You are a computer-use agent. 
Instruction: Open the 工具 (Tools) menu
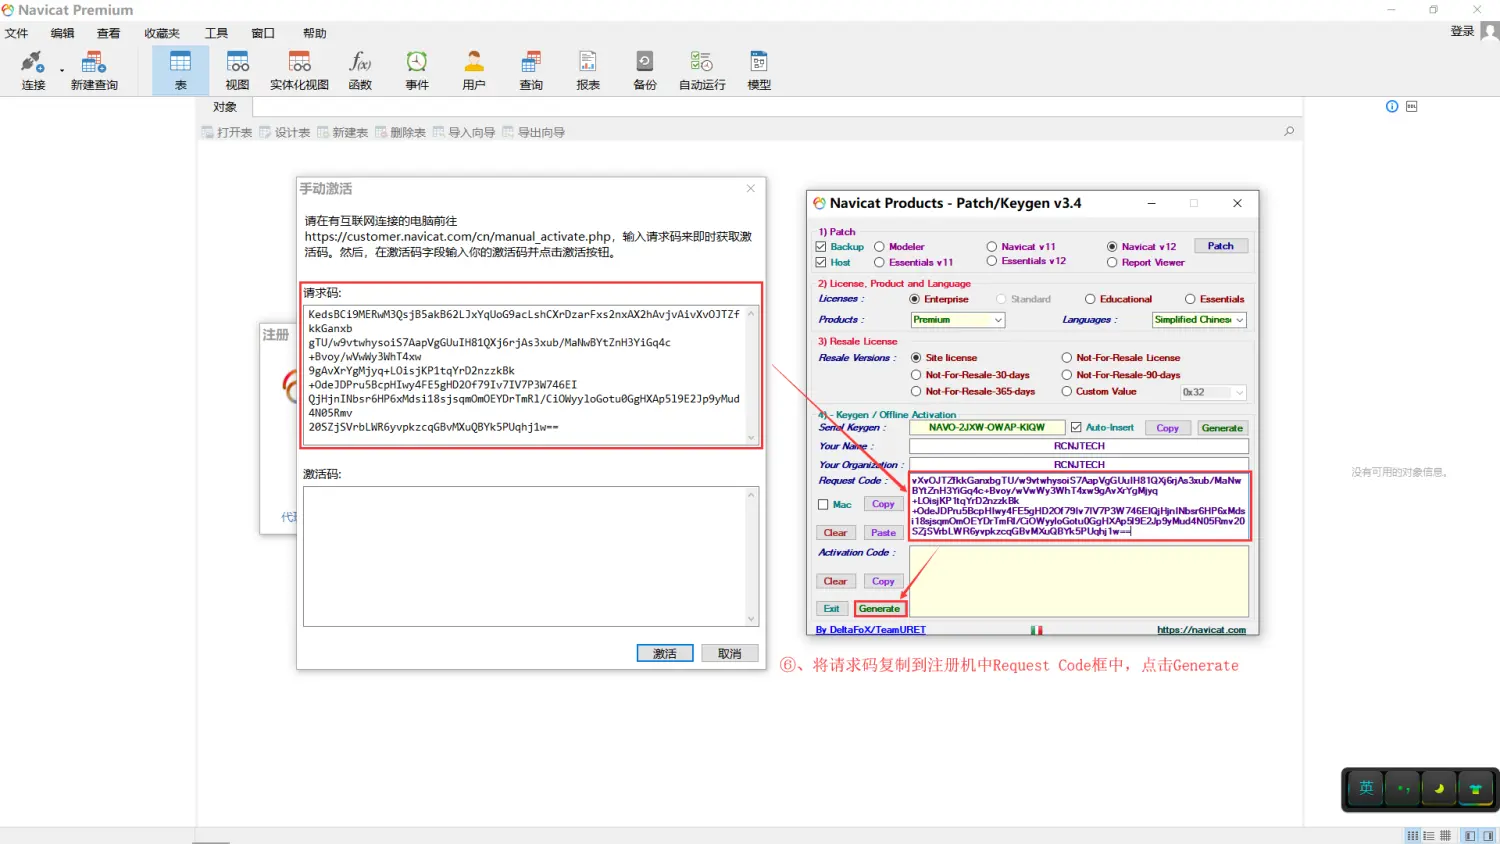point(216,33)
